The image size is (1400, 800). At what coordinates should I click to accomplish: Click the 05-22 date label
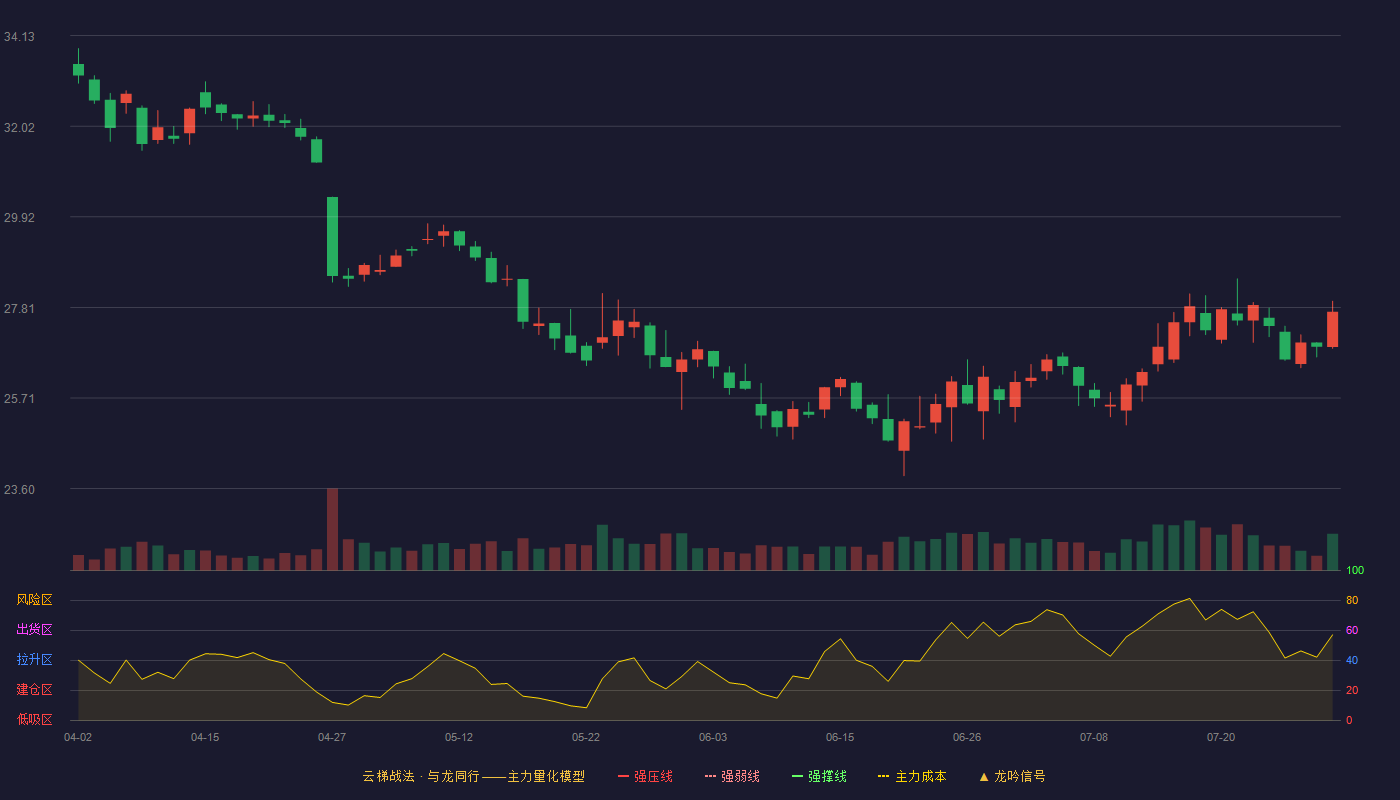pos(586,737)
